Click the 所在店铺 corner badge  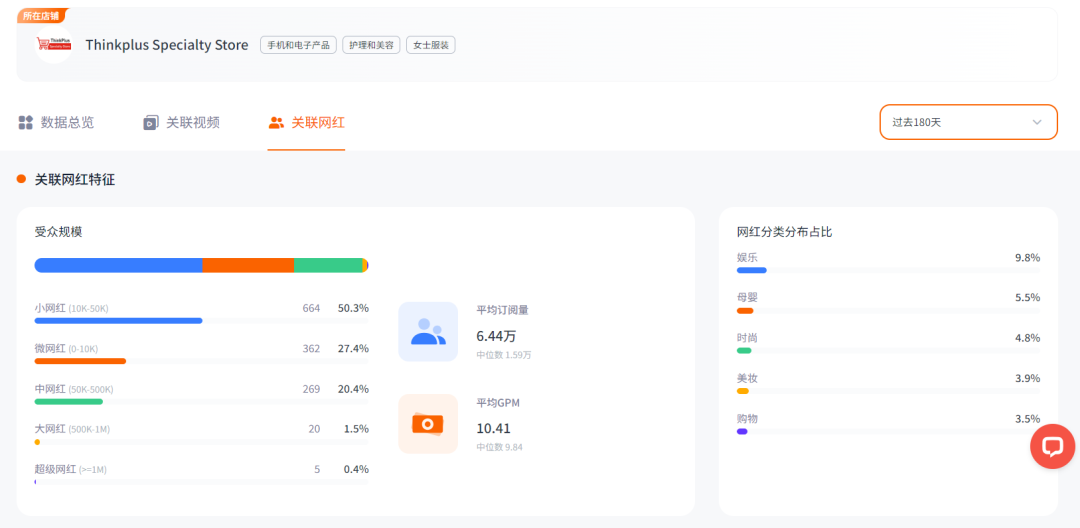(41, 15)
